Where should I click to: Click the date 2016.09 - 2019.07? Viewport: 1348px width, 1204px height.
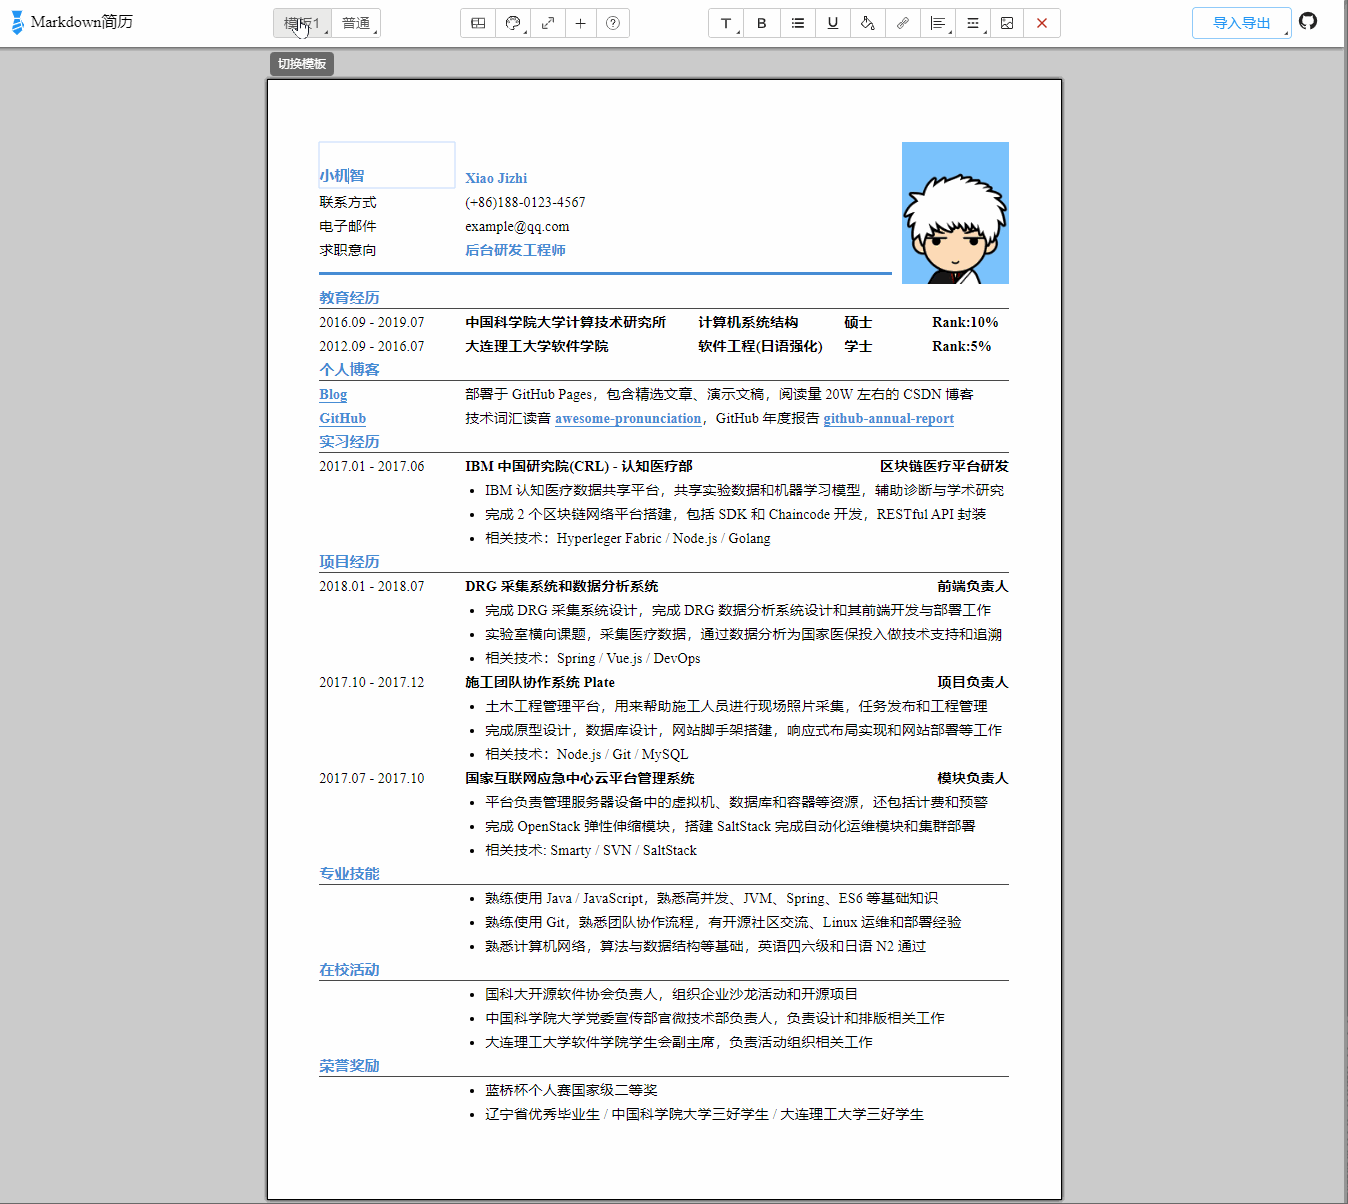click(x=371, y=322)
